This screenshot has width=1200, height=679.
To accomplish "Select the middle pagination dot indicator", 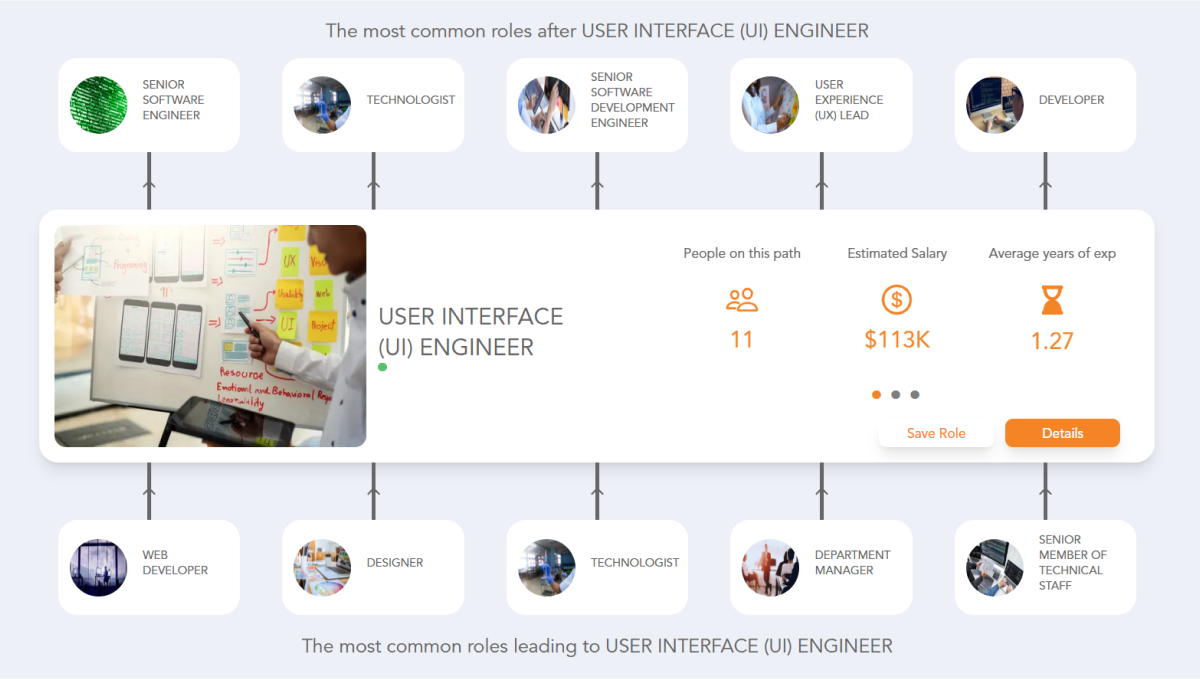I will pyautogui.click(x=895, y=394).
